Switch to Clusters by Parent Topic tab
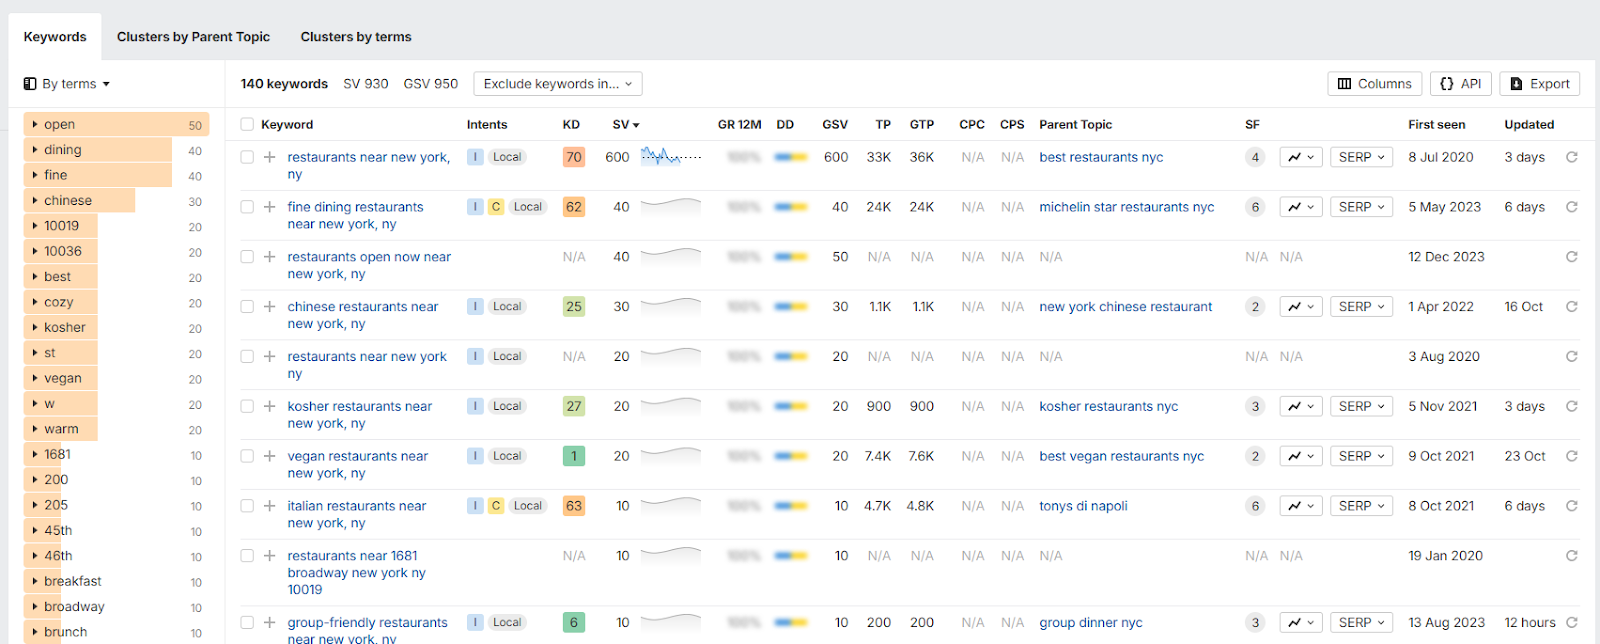The height and width of the screenshot is (644, 1600). 193,37
